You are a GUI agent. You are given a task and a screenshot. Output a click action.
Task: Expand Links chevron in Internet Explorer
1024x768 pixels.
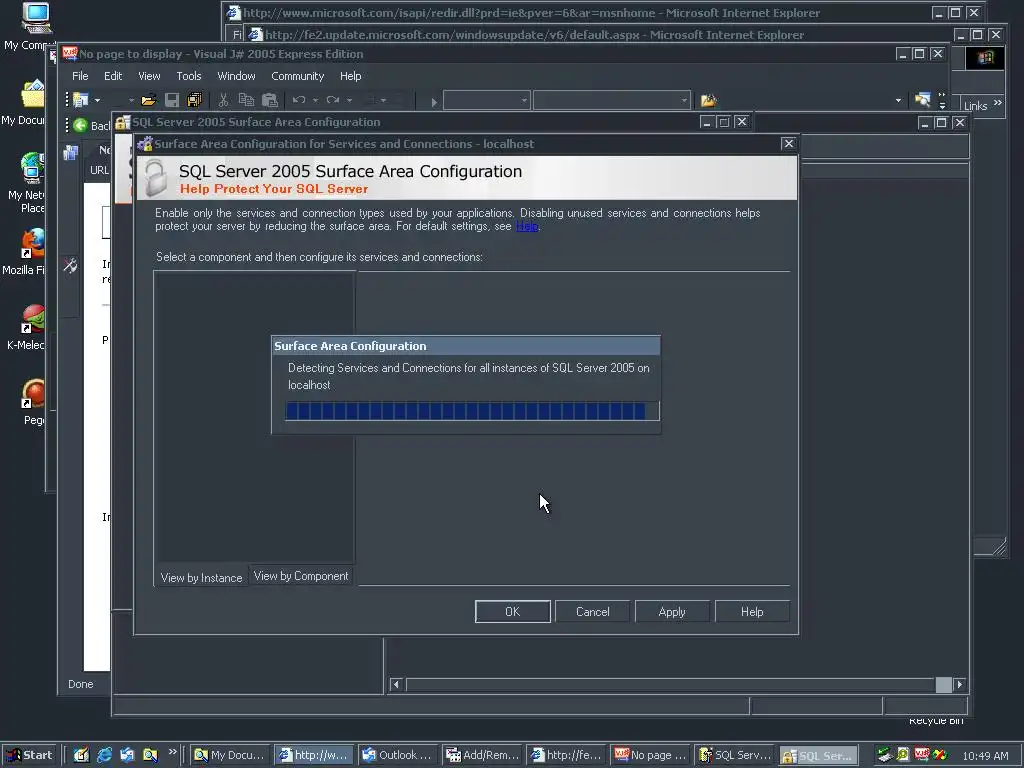point(998,103)
